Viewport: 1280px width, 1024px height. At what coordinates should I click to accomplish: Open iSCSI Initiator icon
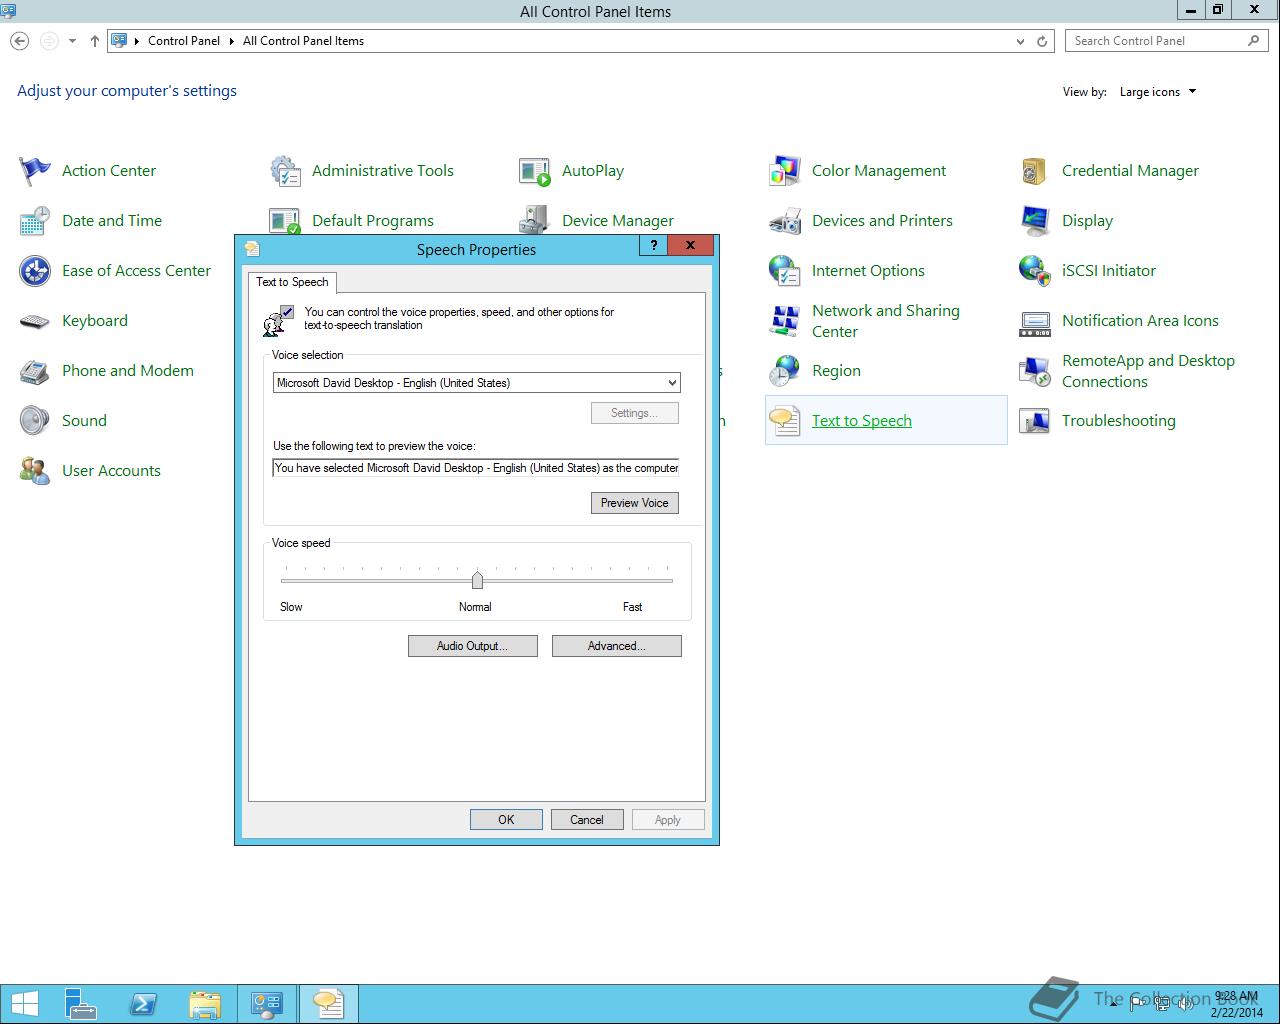click(x=1035, y=271)
